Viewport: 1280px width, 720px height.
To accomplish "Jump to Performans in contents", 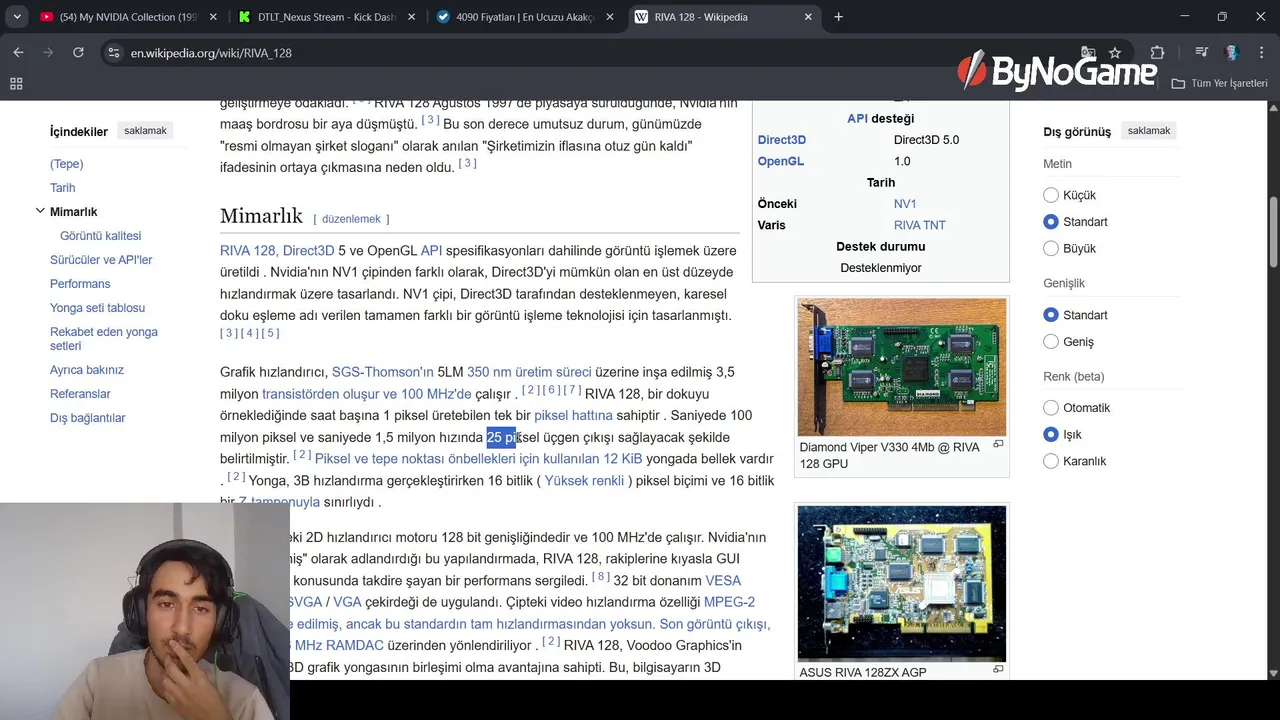I will [80, 284].
